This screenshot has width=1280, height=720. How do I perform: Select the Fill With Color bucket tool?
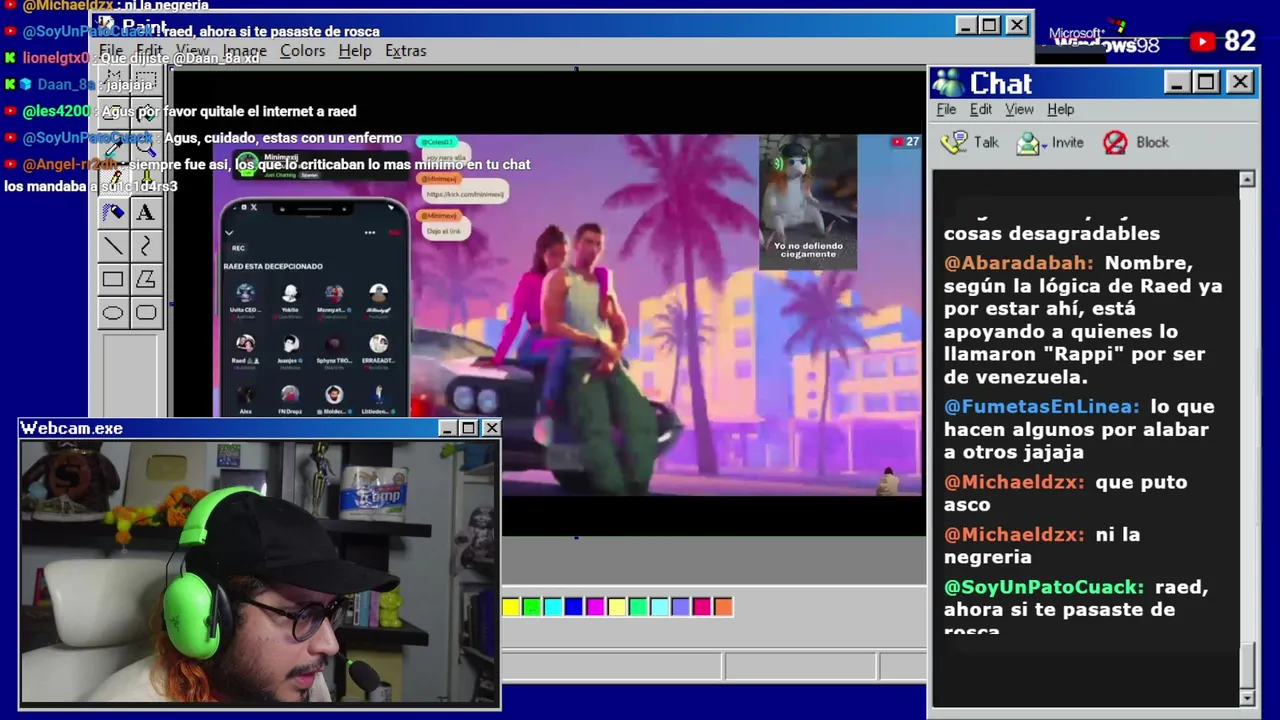(145, 113)
